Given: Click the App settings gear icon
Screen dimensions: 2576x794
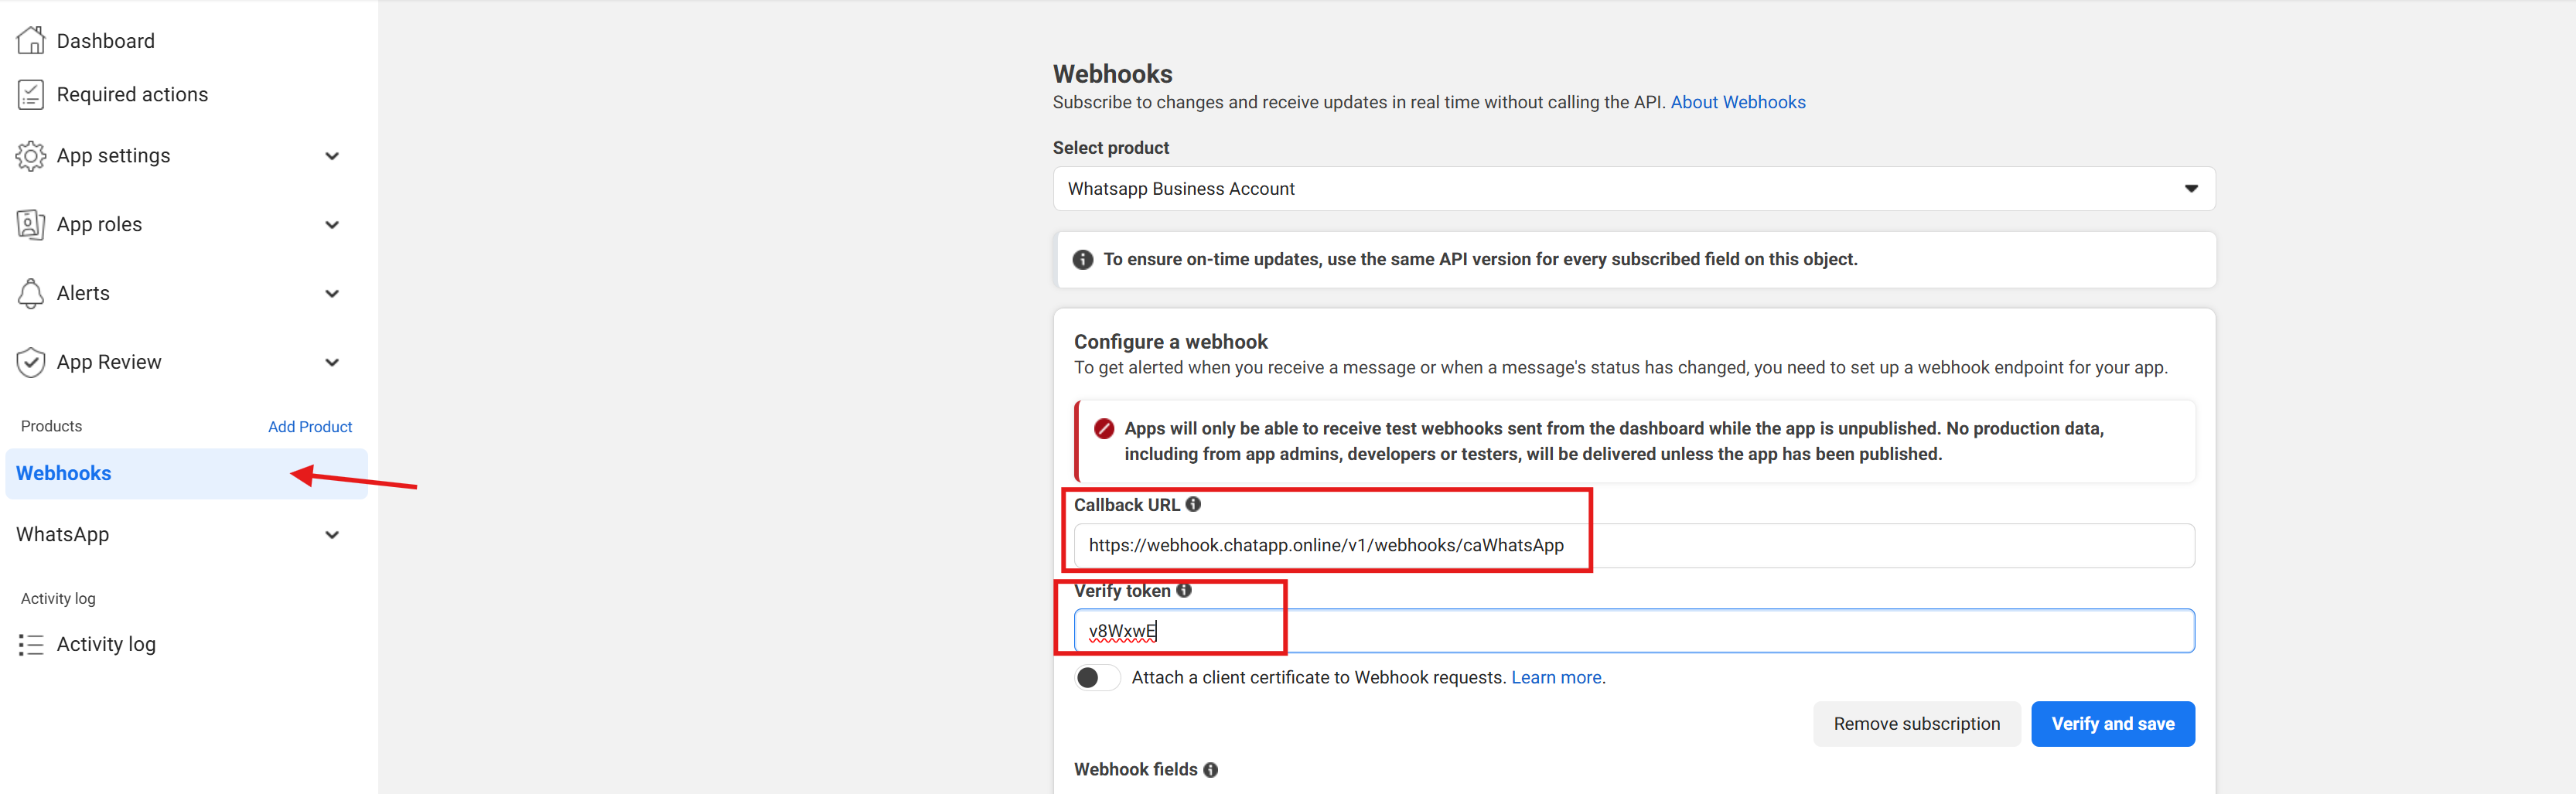Looking at the screenshot, I should tap(31, 156).
